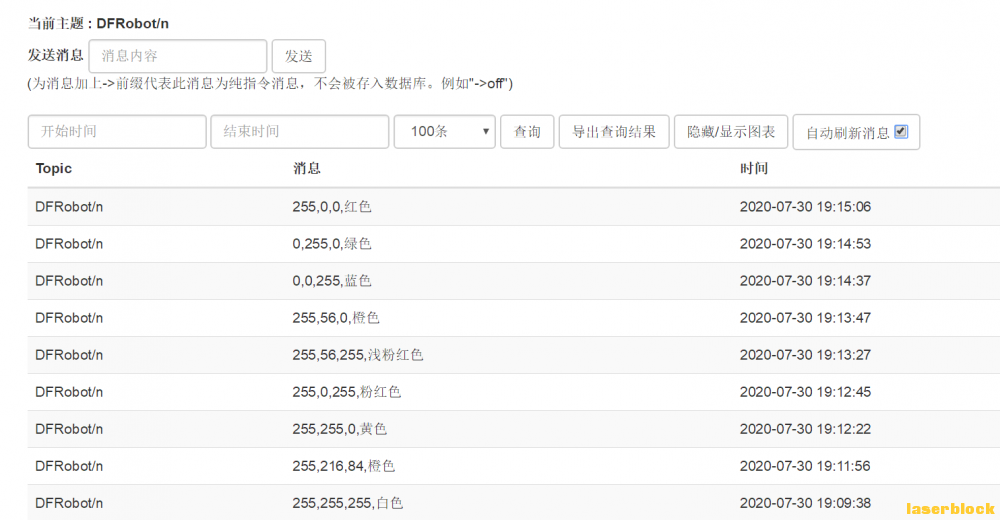The height and width of the screenshot is (520, 1000).
Task: Click the 消息 column header
Action: pos(307,168)
